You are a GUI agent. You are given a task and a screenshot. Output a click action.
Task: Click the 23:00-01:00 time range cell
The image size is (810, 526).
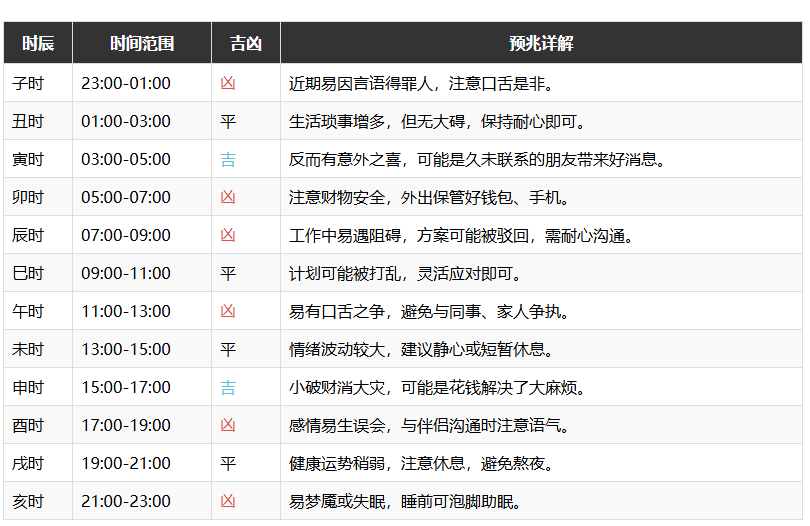(x=126, y=83)
